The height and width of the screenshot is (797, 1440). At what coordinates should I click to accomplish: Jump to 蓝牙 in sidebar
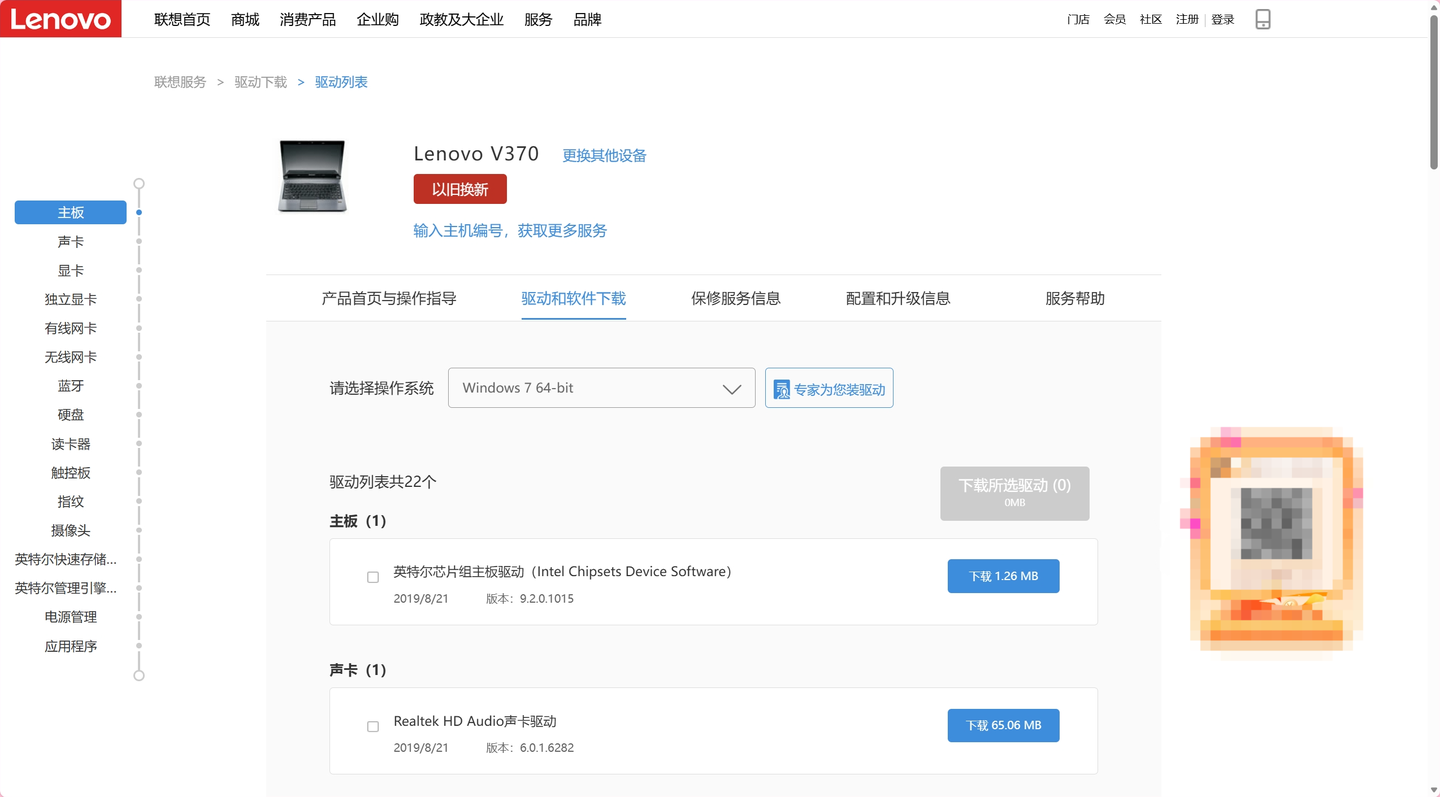pos(71,386)
